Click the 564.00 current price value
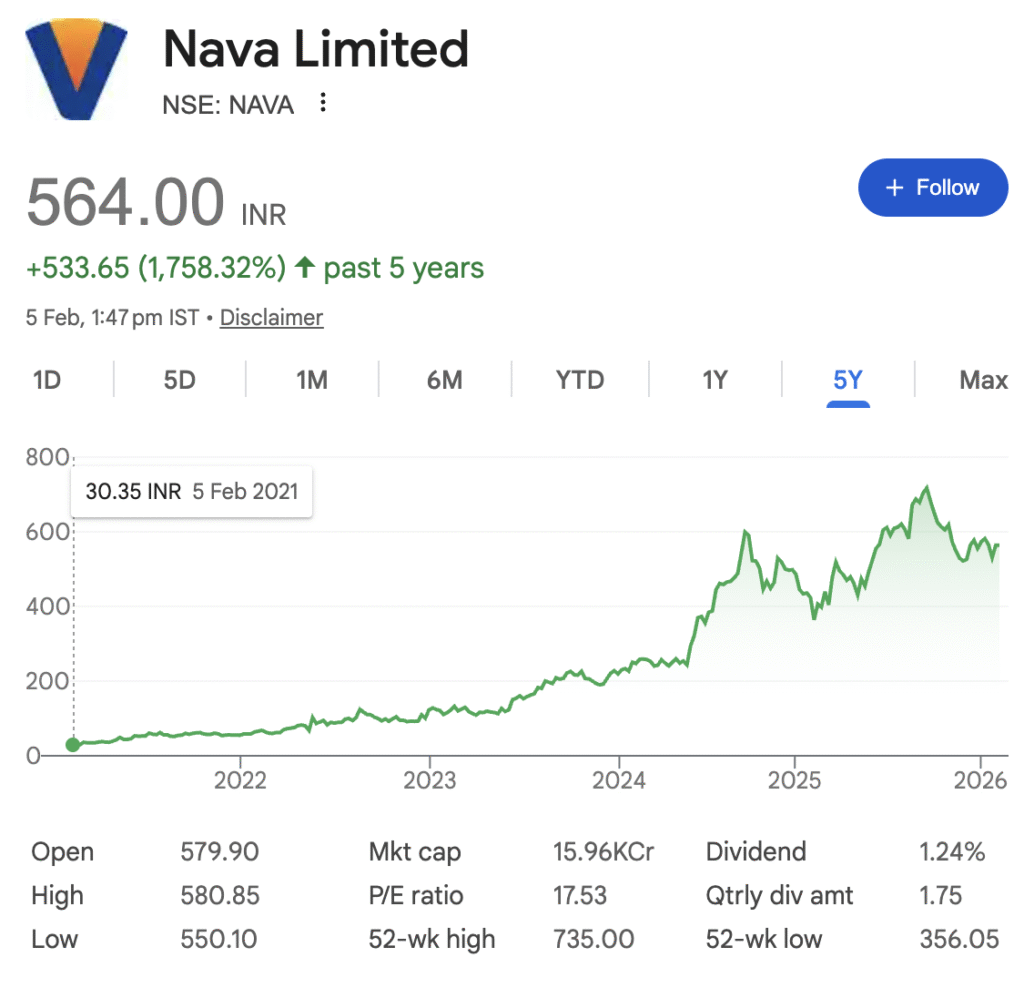The image size is (1024, 988). pos(125,202)
